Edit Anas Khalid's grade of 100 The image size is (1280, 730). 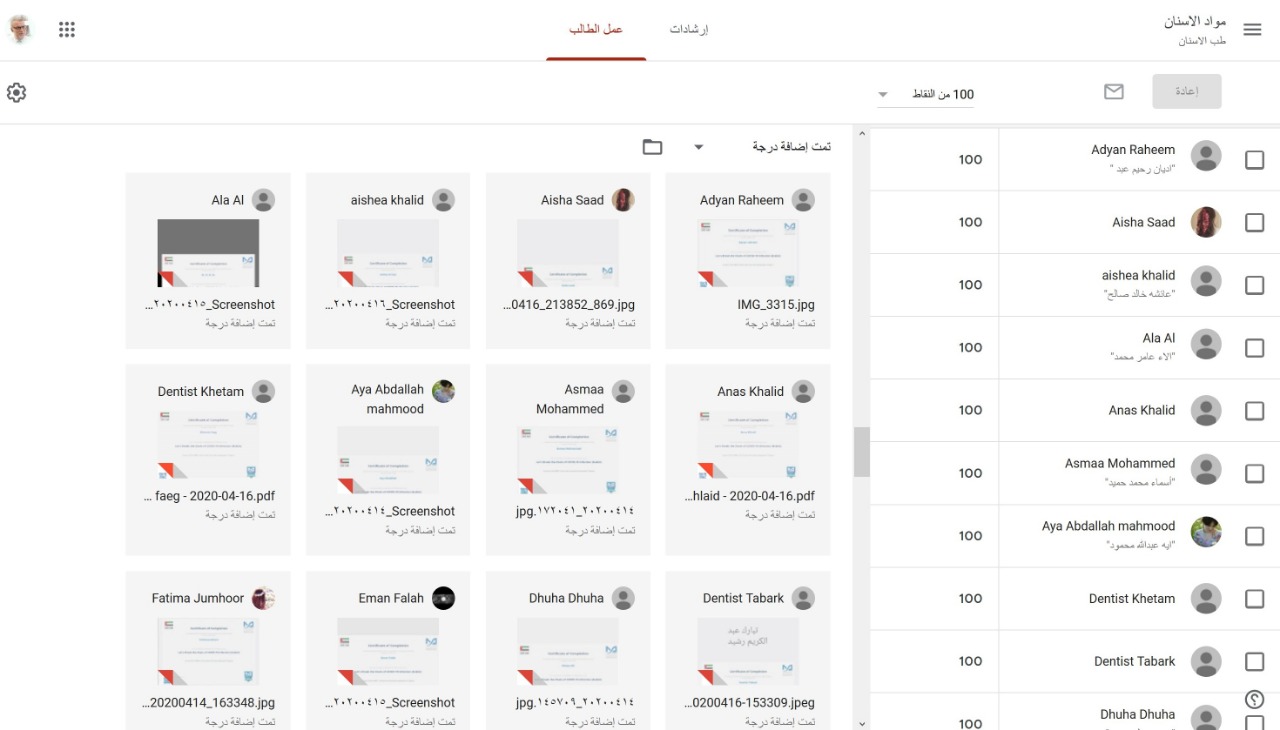pos(970,410)
